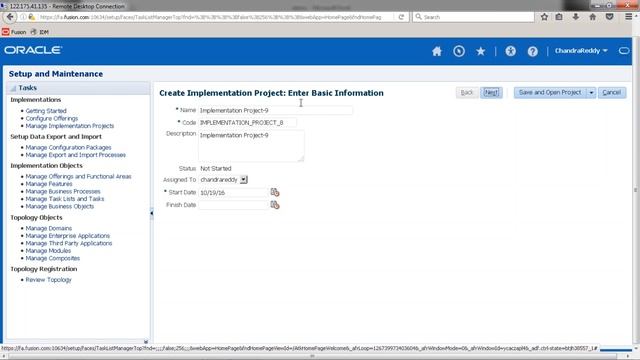
Task: Click Save and Open Project button
Action: pyautogui.click(x=550, y=93)
